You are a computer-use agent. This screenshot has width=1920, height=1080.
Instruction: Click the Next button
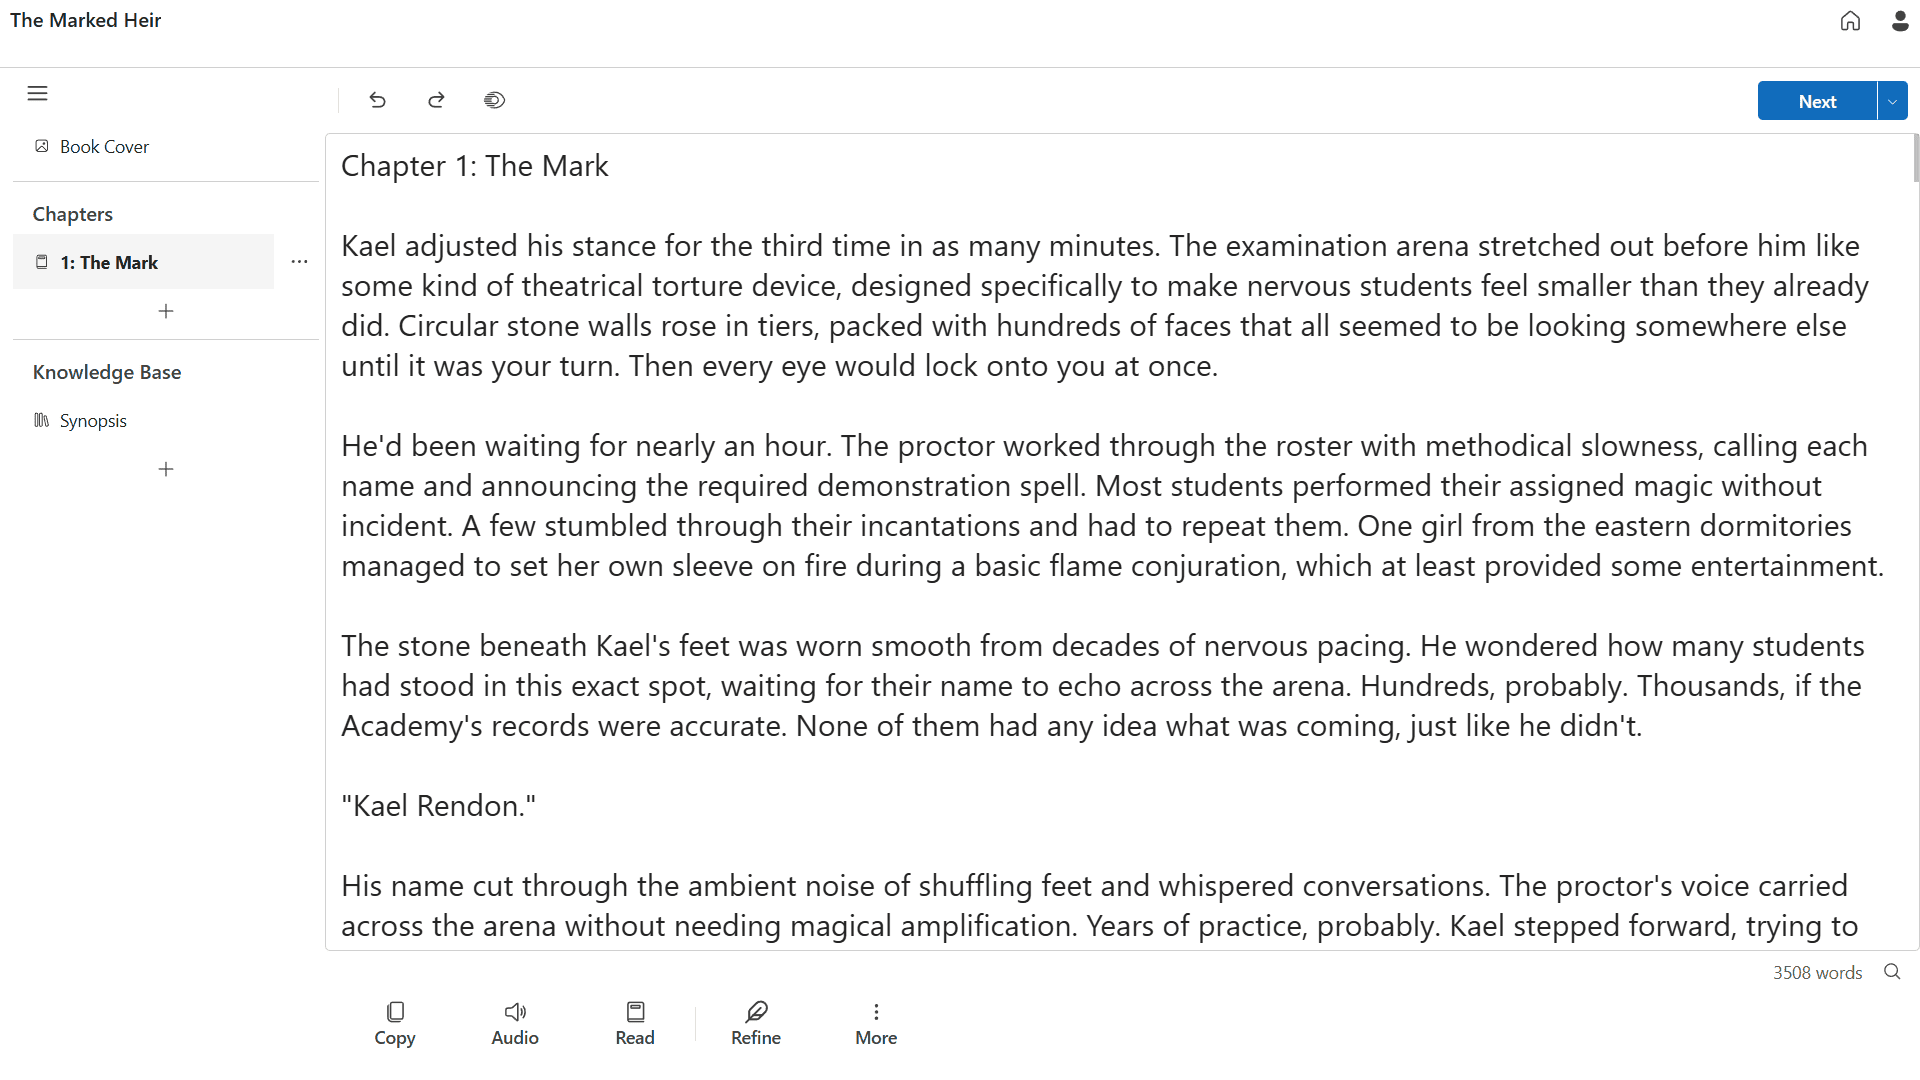click(1817, 101)
